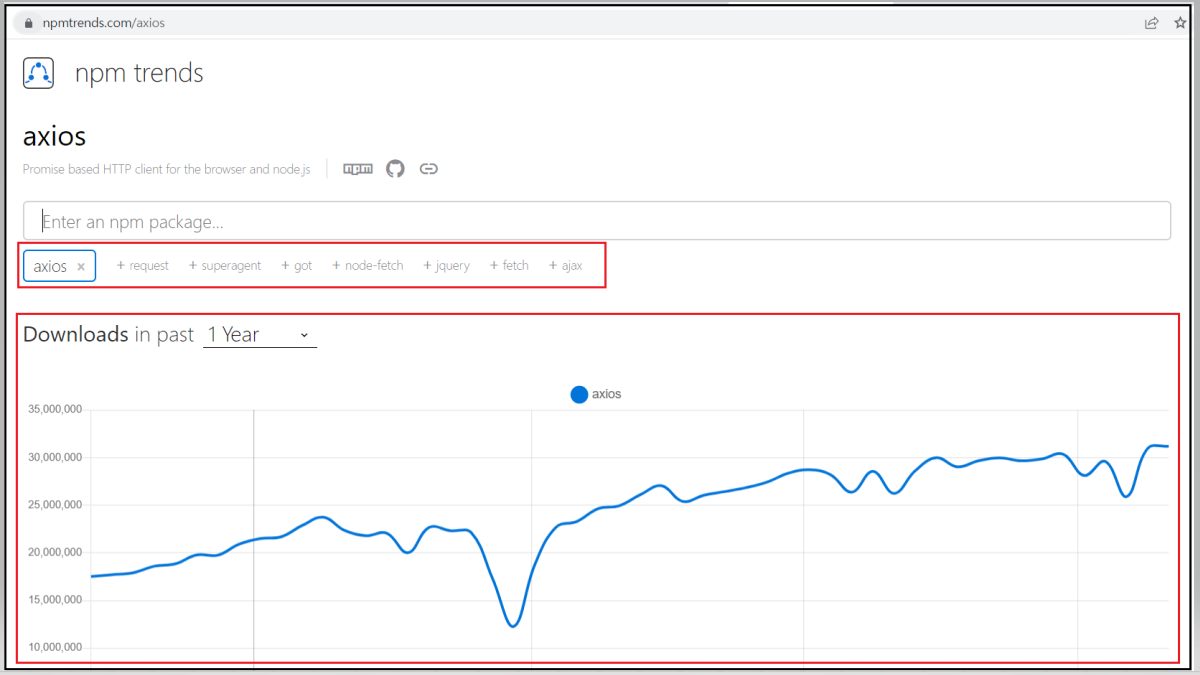Click the 'Enter an npm package' search field
Viewport: 1200px width, 675px height.
(597, 221)
